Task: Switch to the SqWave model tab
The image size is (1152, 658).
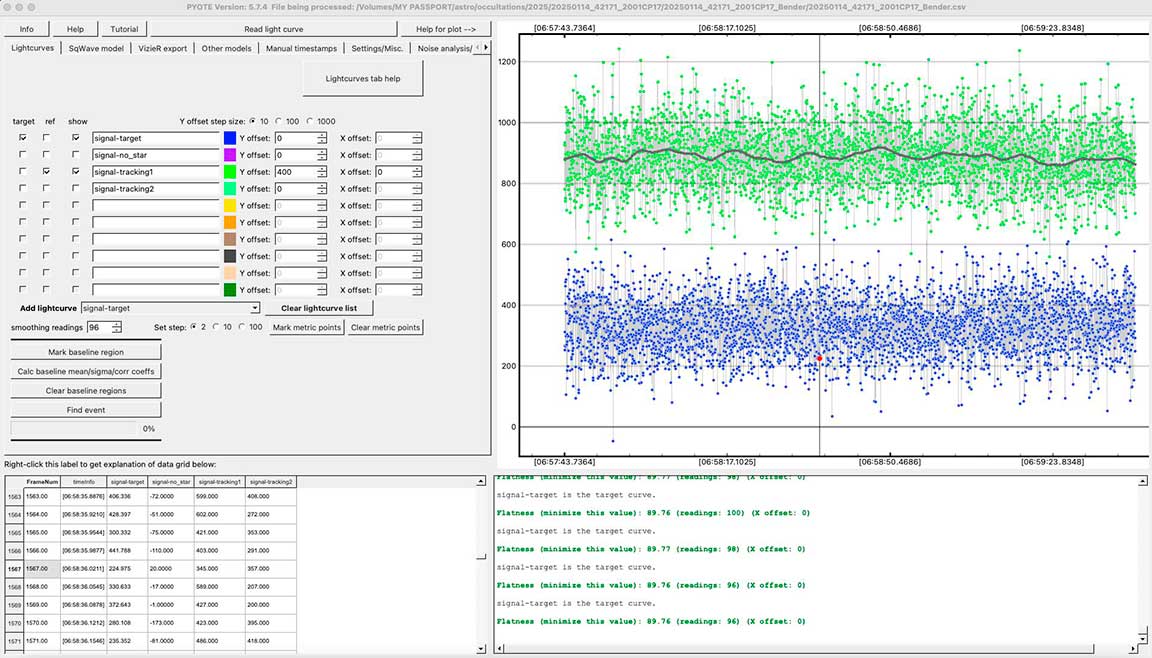Action: pyautogui.click(x=96, y=48)
